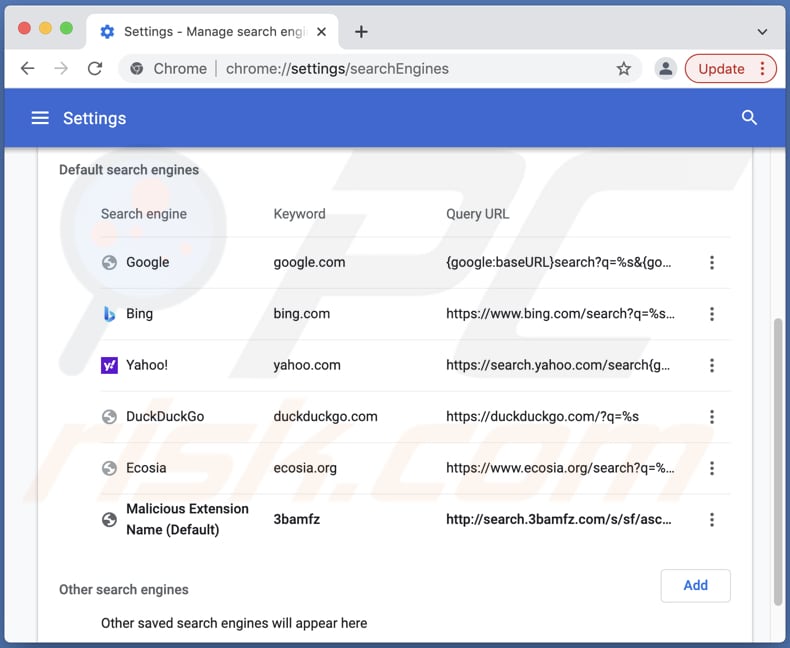Click the Chrome Update button
Screen dimensions: 790x648
tap(721, 69)
